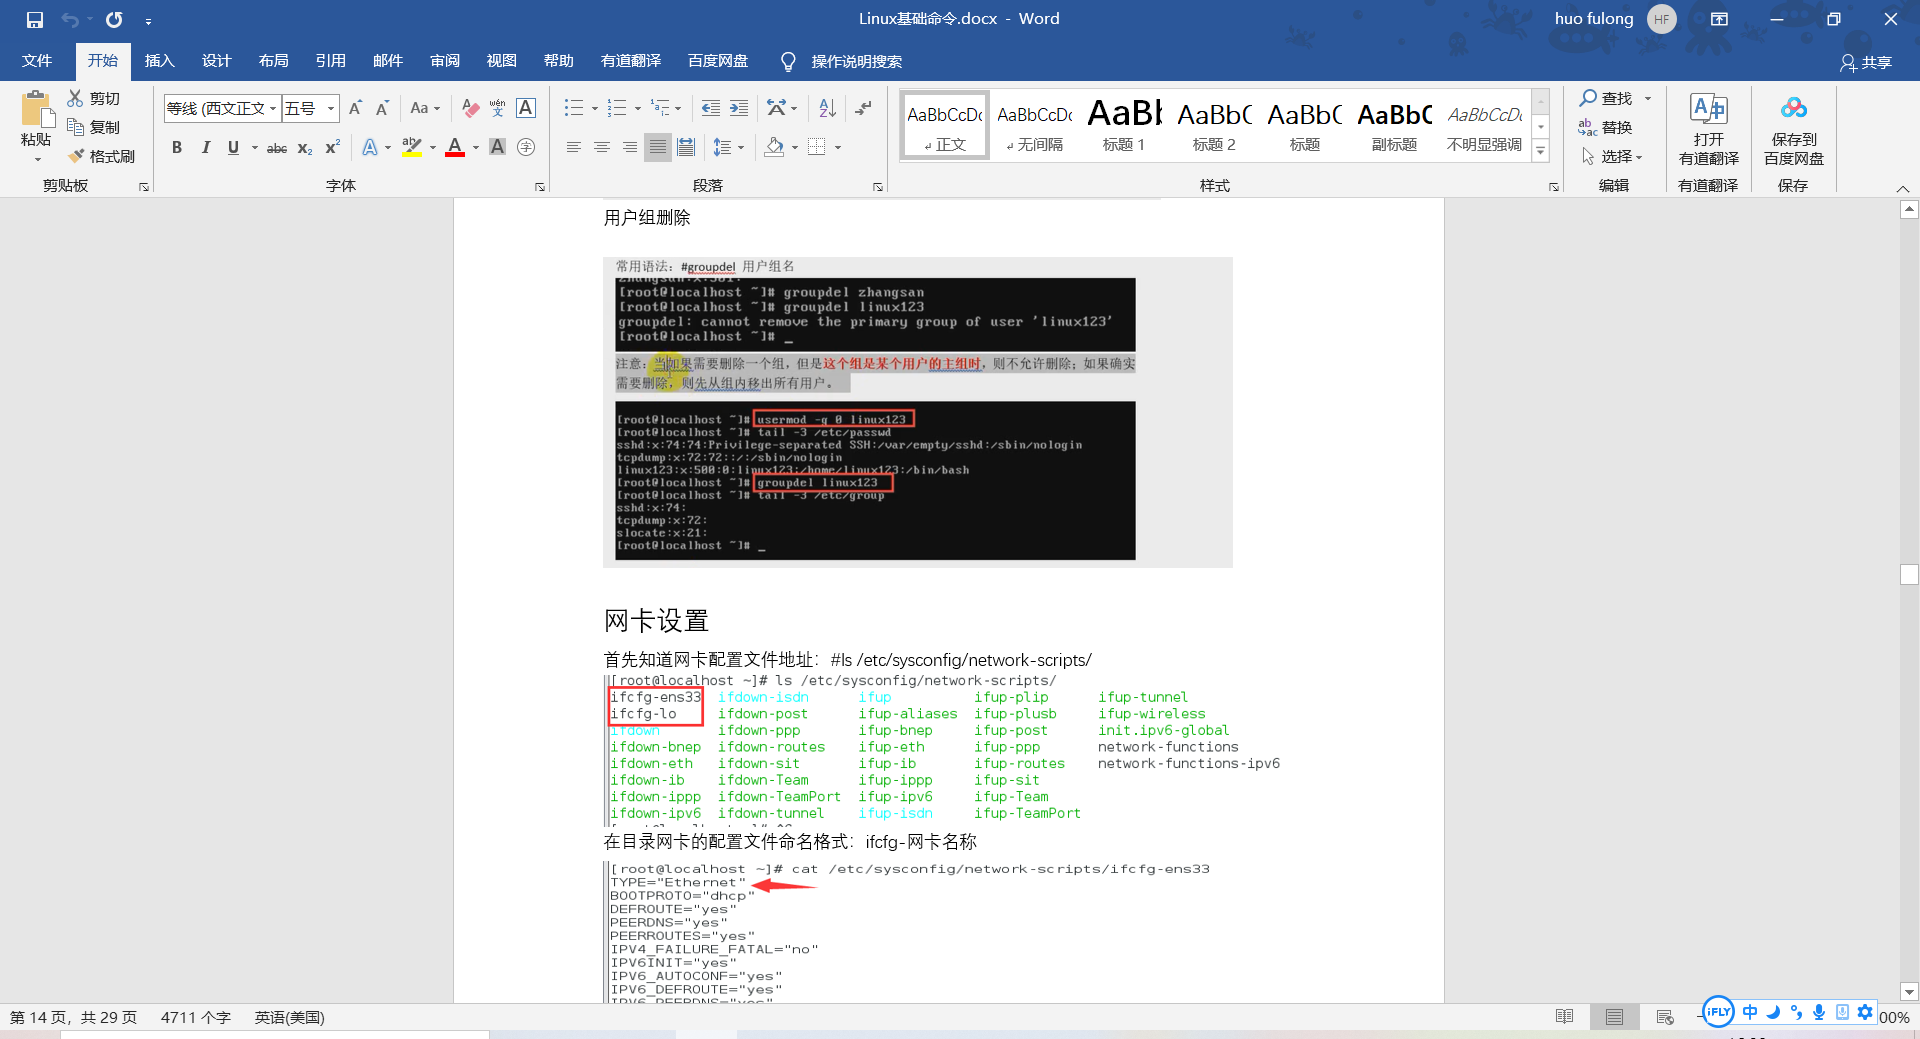Redo the action with the repeat icon
The height and width of the screenshot is (1039, 1920).
click(114, 19)
